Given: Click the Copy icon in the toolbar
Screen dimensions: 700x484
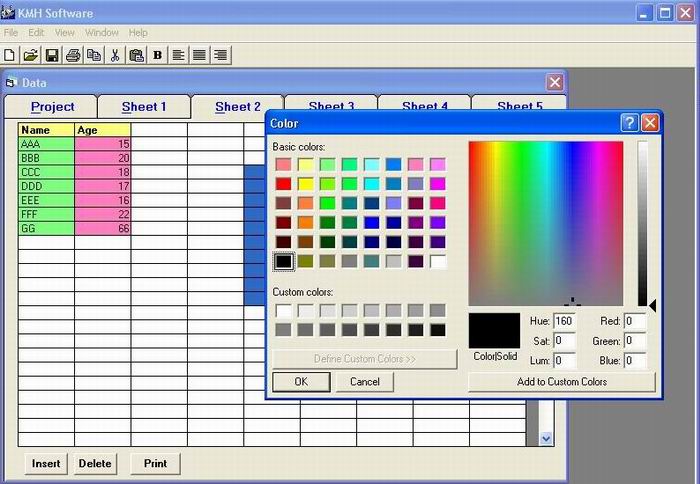Looking at the screenshot, I should point(93,55).
